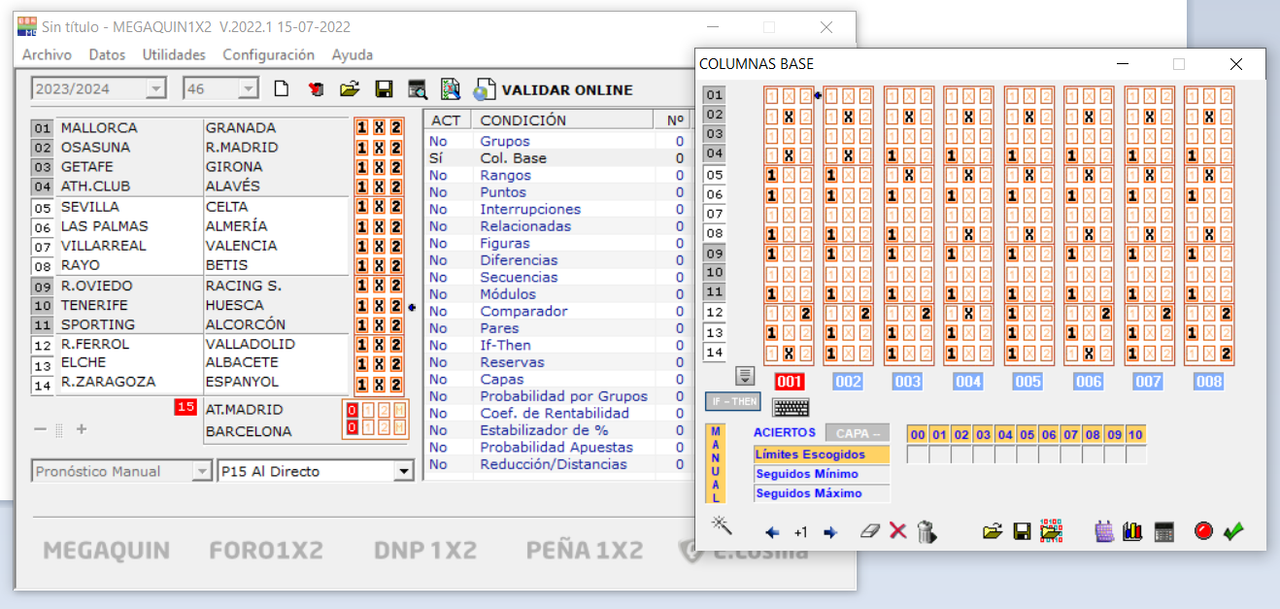The height and width of the screenshot is (609, 1280).
Task: Click the red X delete icon
Action: pos(898,531)
